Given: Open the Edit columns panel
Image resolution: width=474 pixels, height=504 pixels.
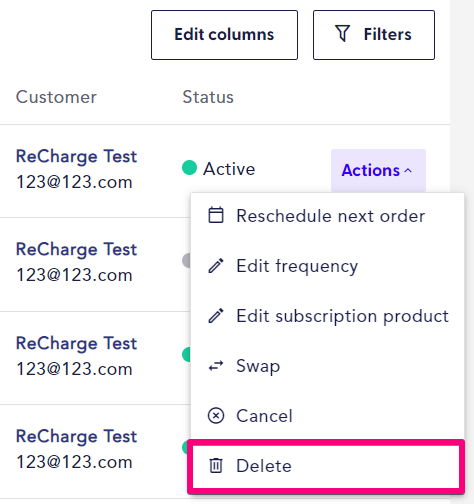Looking at the screenshot, I should tap(224, 35).
